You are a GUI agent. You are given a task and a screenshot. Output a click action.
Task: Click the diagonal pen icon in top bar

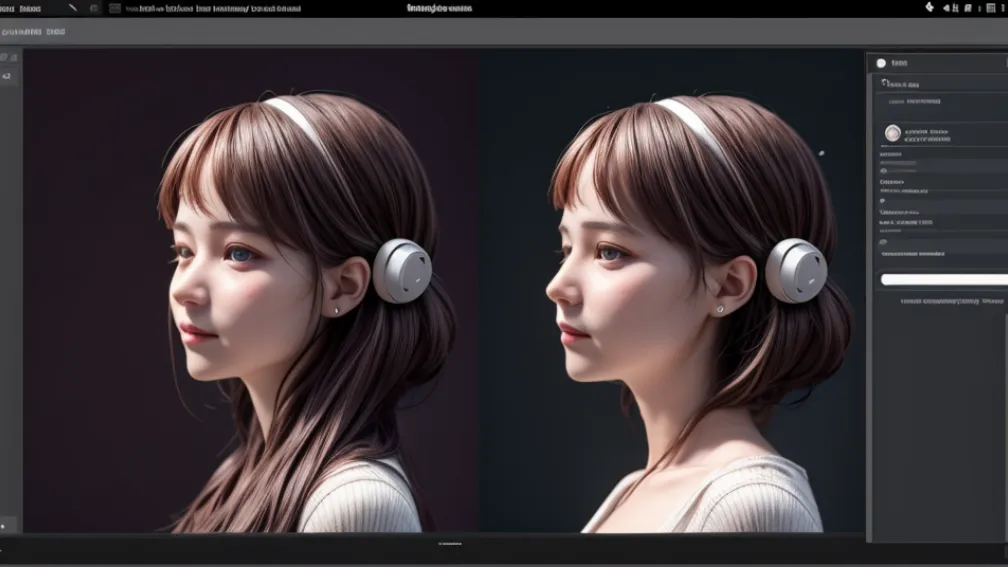click(73, 8)
